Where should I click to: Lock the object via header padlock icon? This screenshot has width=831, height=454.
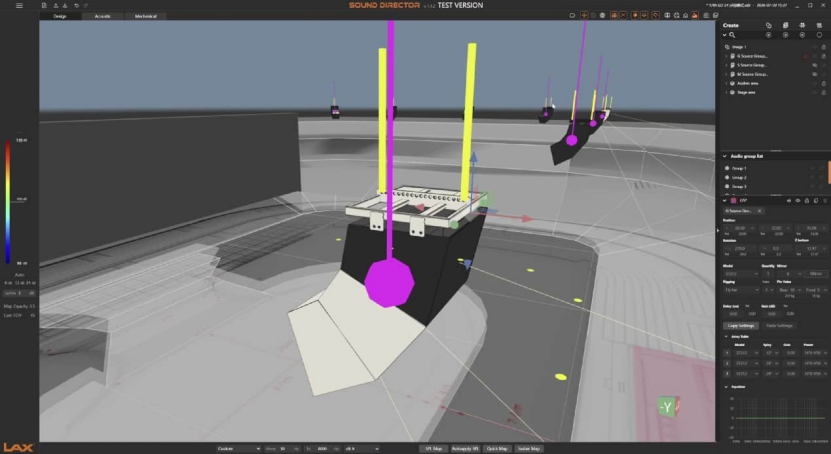[x=807, y=201]
